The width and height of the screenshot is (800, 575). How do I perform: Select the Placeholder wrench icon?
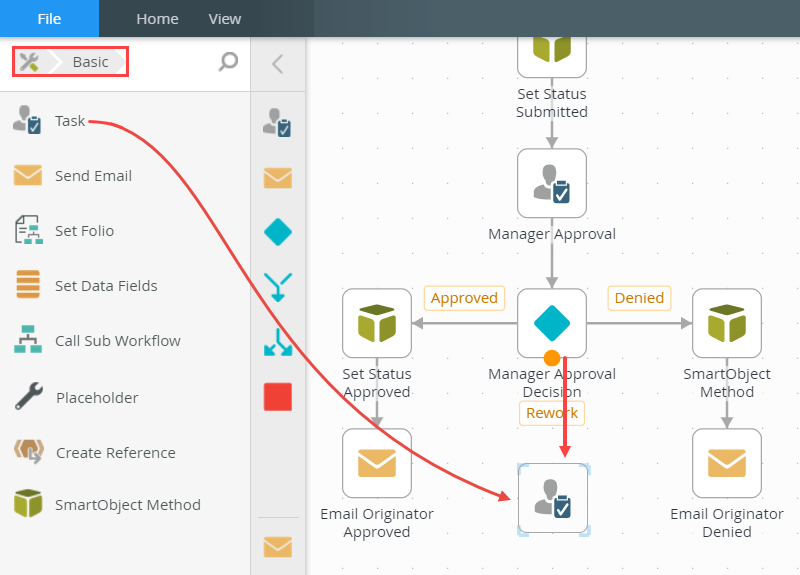29,396
